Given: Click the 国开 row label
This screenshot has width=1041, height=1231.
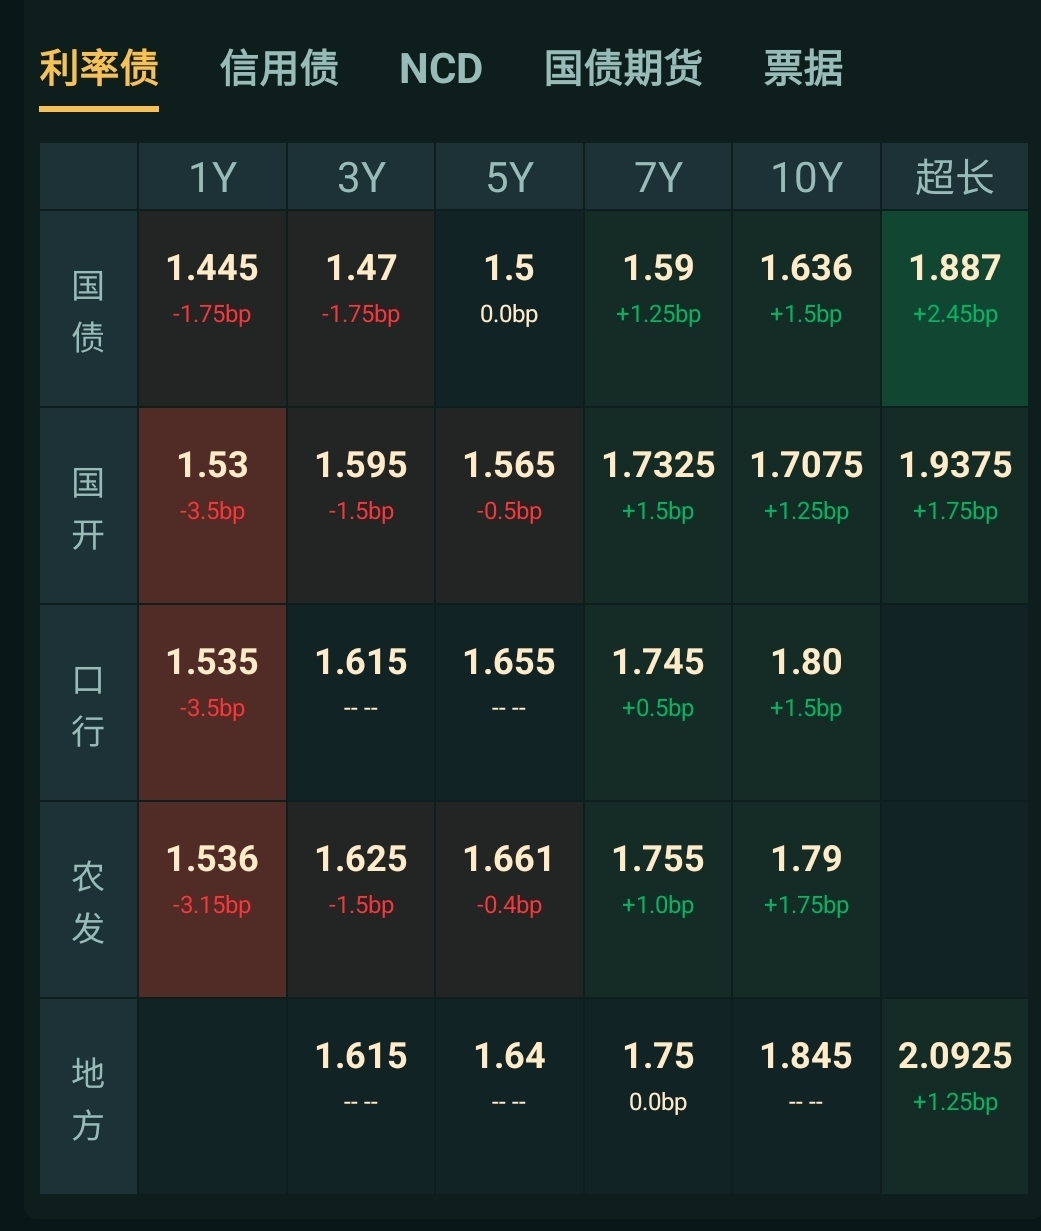Looking at the screenshot, I should point(88,506).
